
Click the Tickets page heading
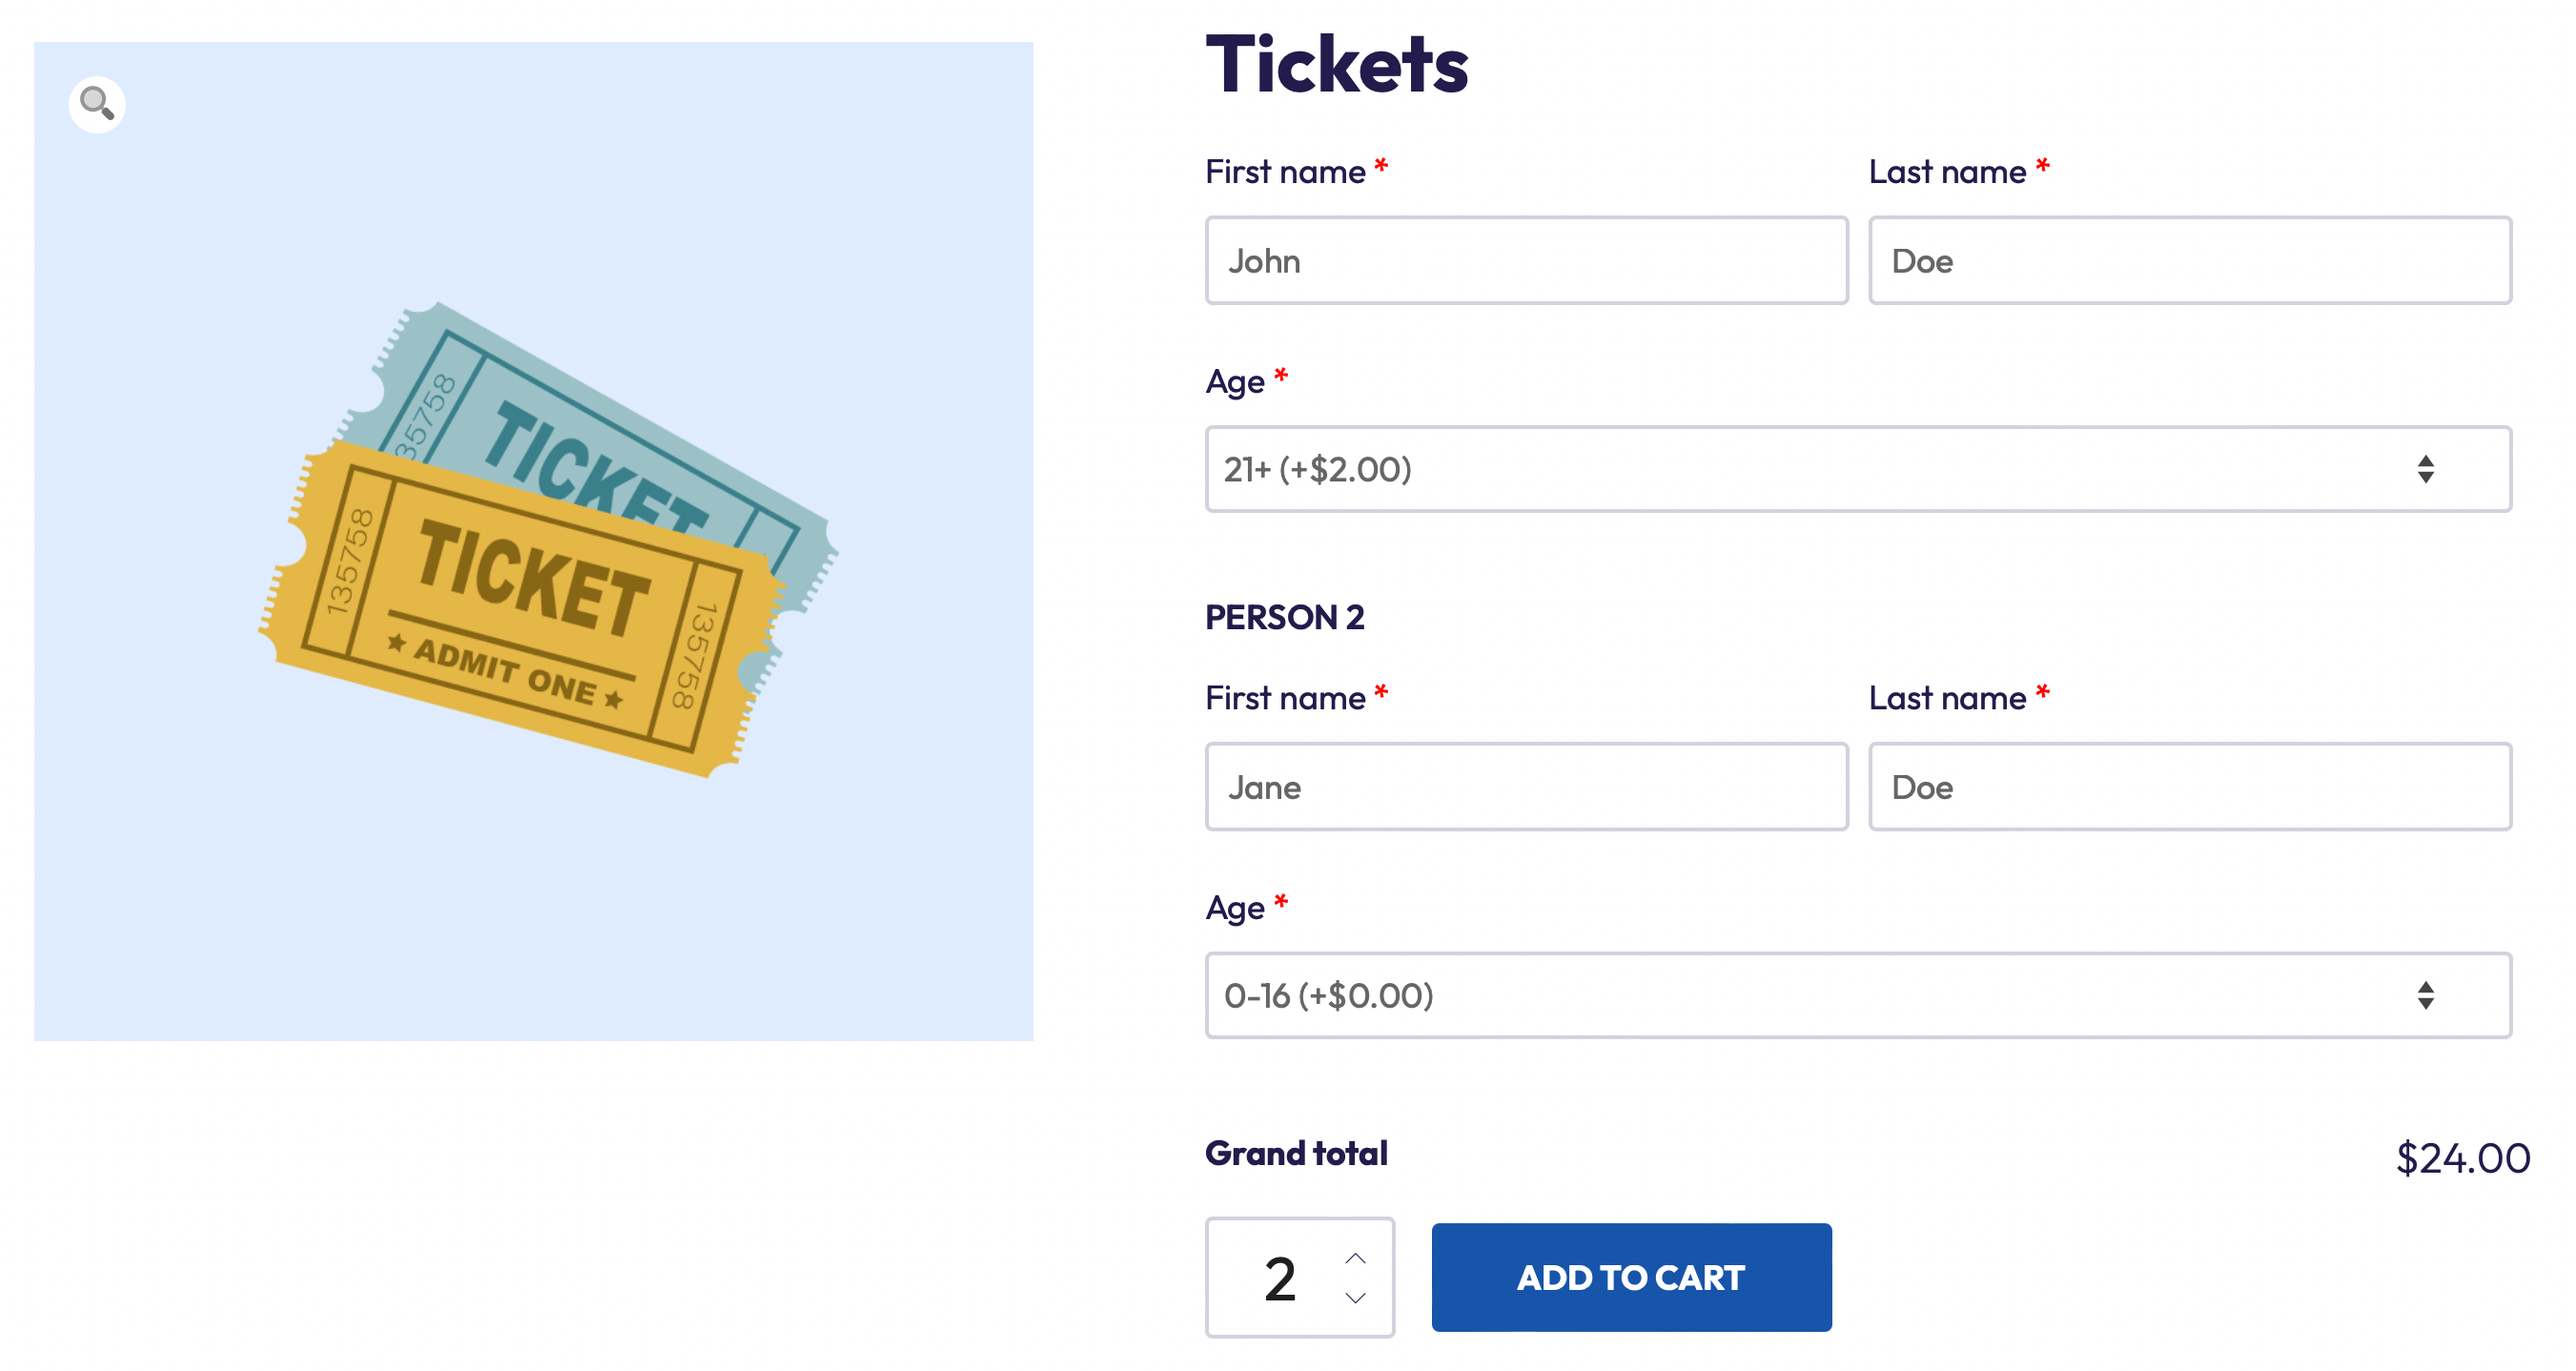coord(1336,65)
